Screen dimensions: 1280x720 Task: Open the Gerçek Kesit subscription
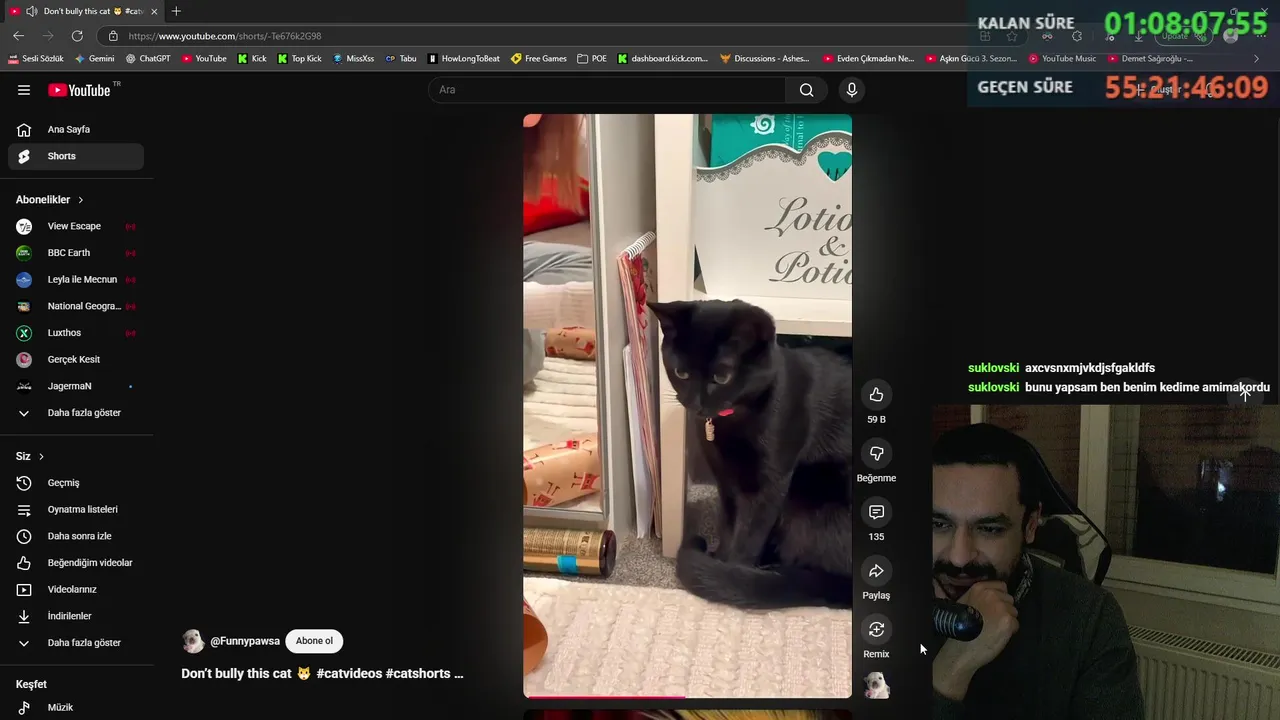point(76,360)
